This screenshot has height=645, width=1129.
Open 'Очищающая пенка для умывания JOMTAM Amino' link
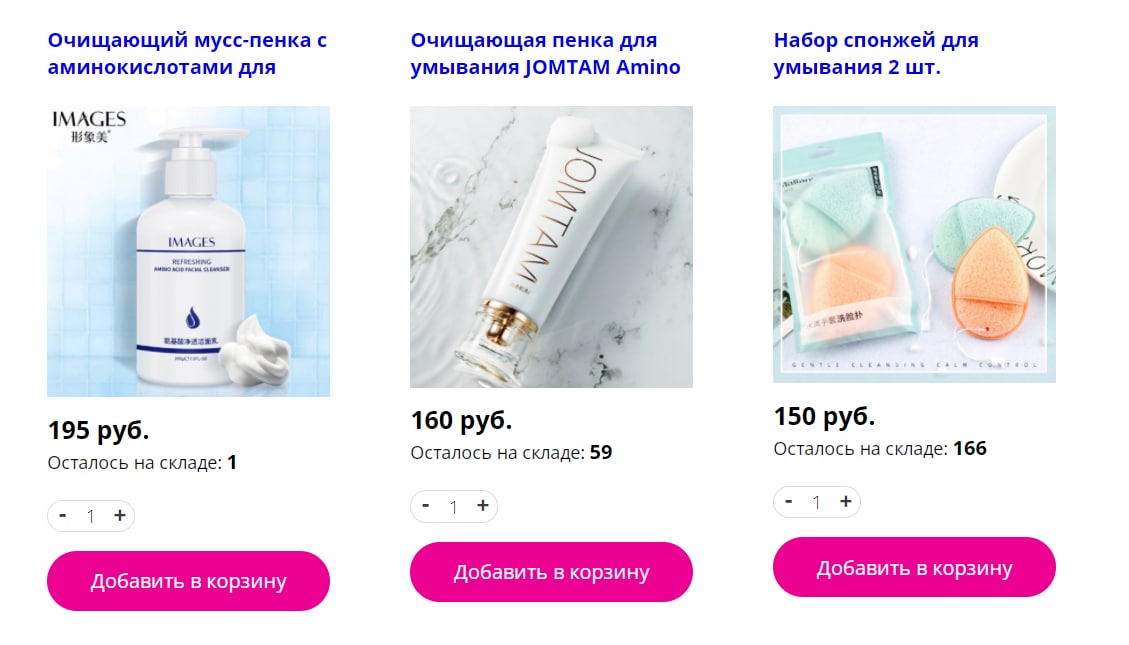[x=545, y=53]
